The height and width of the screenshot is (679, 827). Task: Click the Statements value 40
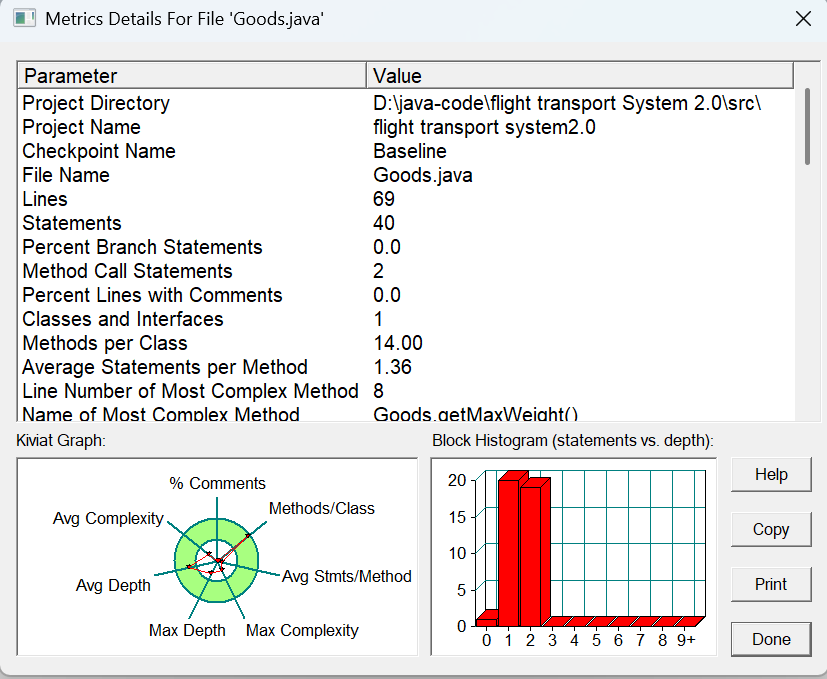(x=383, y=223)
